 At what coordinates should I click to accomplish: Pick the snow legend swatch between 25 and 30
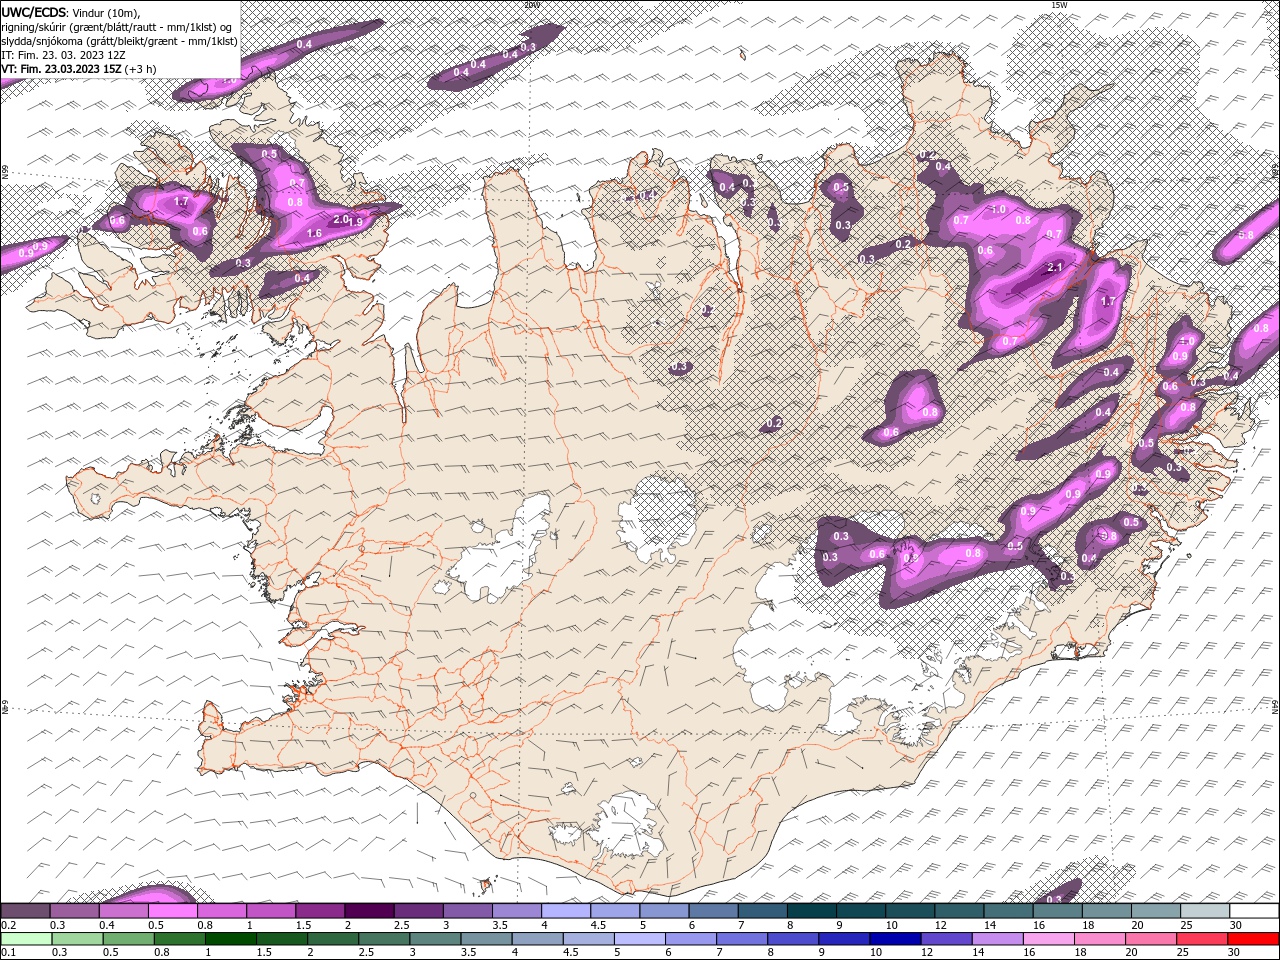(1205, 911)
